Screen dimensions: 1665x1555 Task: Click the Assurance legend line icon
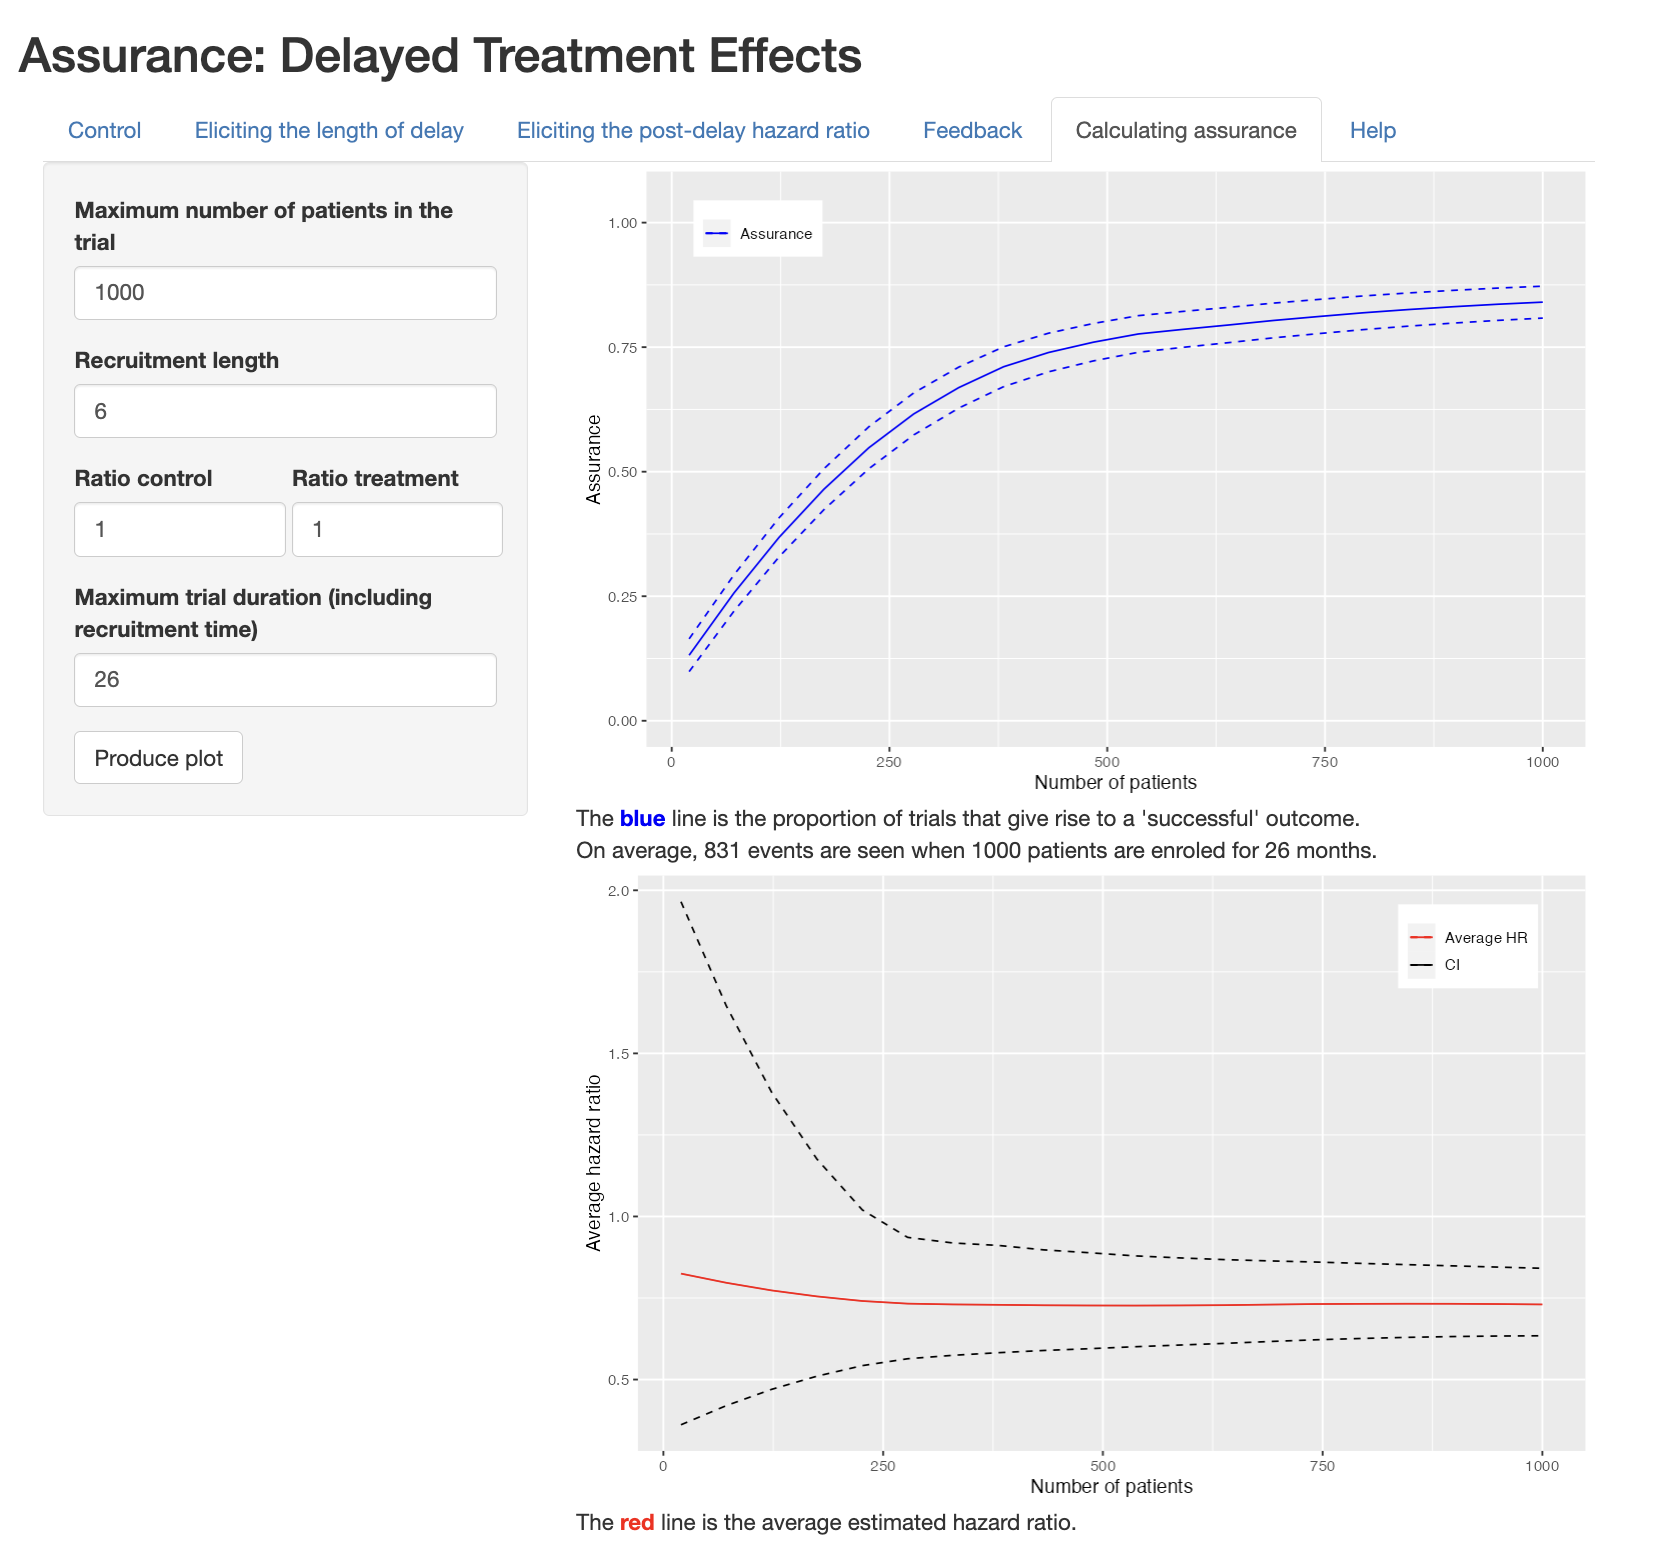coord(717,234)
